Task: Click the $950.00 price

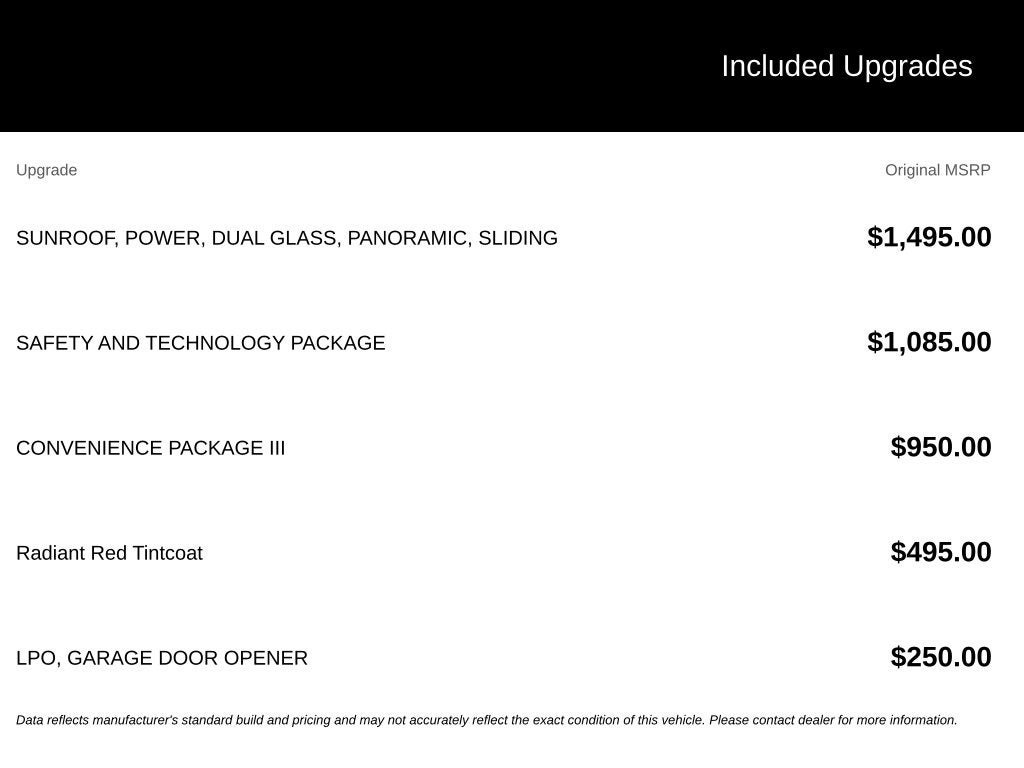Action: pyautogui.click(x=940, y=447)
